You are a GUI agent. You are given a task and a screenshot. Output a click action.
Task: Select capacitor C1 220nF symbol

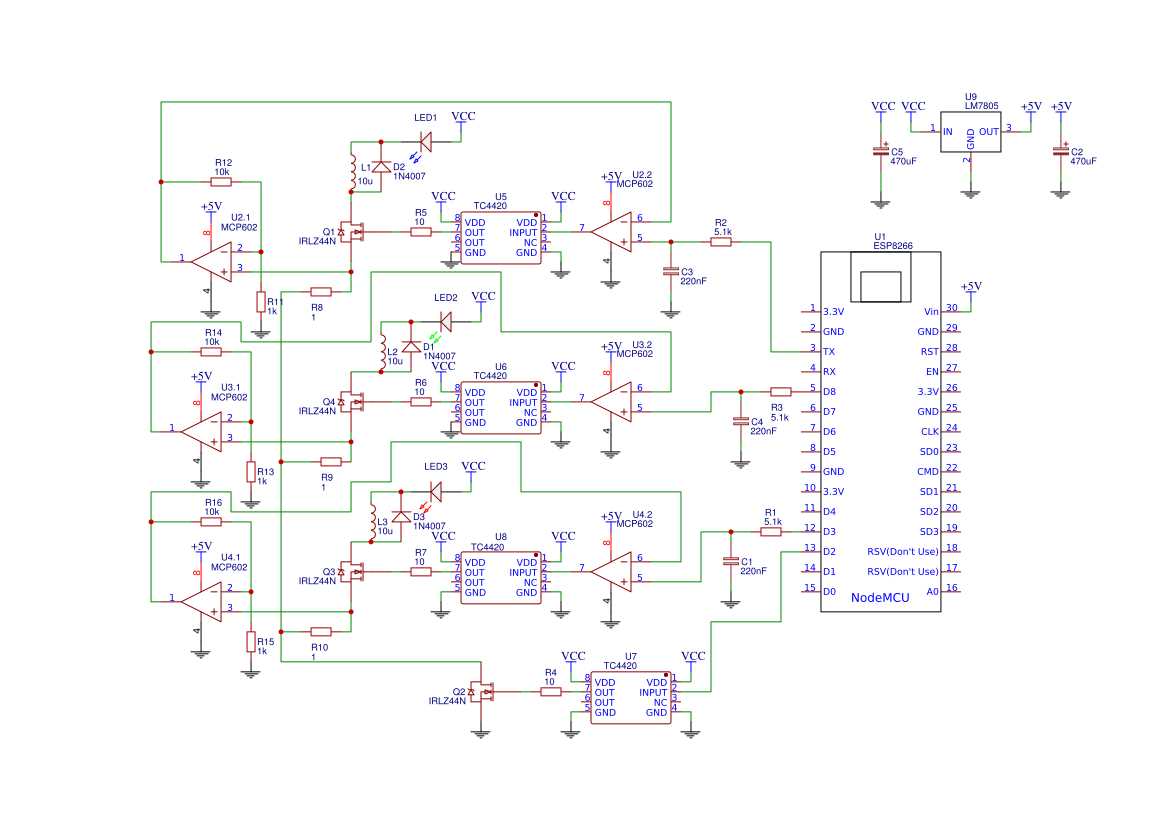click(x=731, y=561)
